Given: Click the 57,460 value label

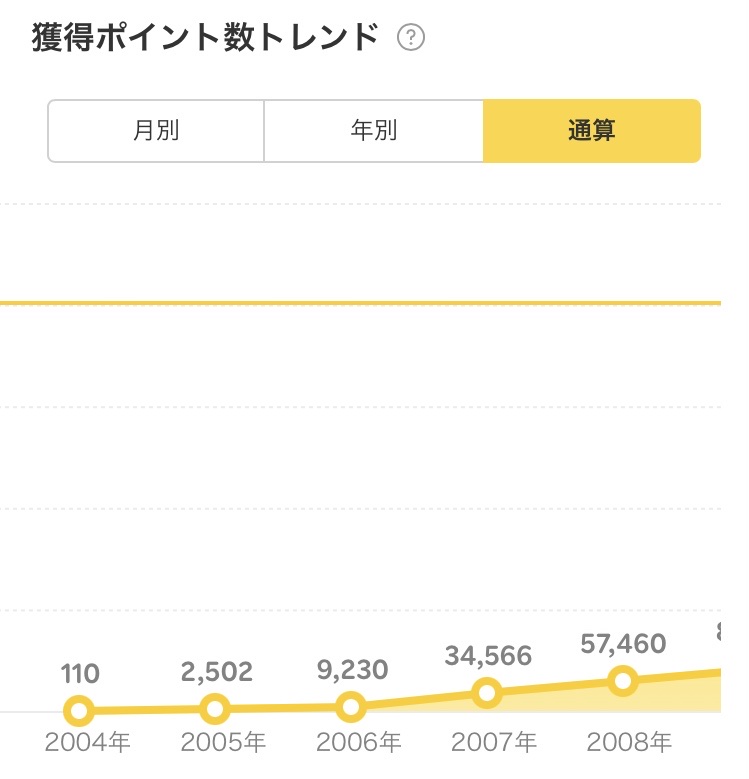Looking at the screenshot, I should point(623,644).
